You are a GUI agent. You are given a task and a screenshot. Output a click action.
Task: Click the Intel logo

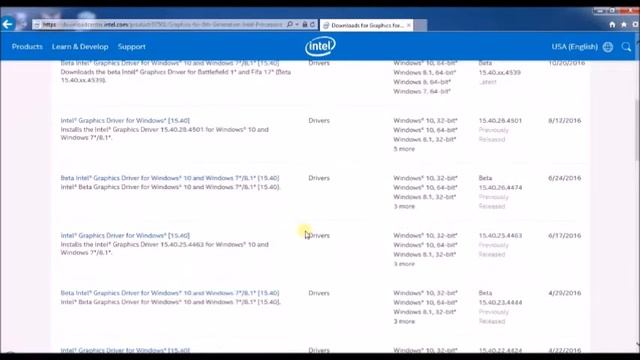pyautogui.click(x=320, y=46)
